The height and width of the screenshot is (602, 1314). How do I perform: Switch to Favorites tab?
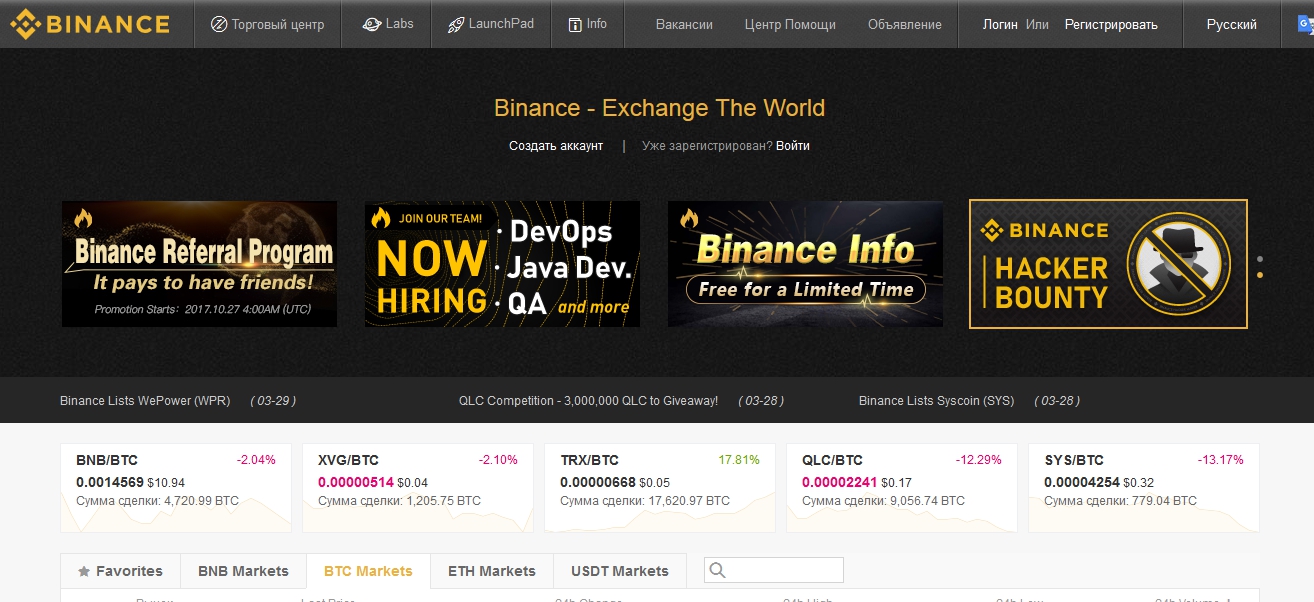[120, 571]
